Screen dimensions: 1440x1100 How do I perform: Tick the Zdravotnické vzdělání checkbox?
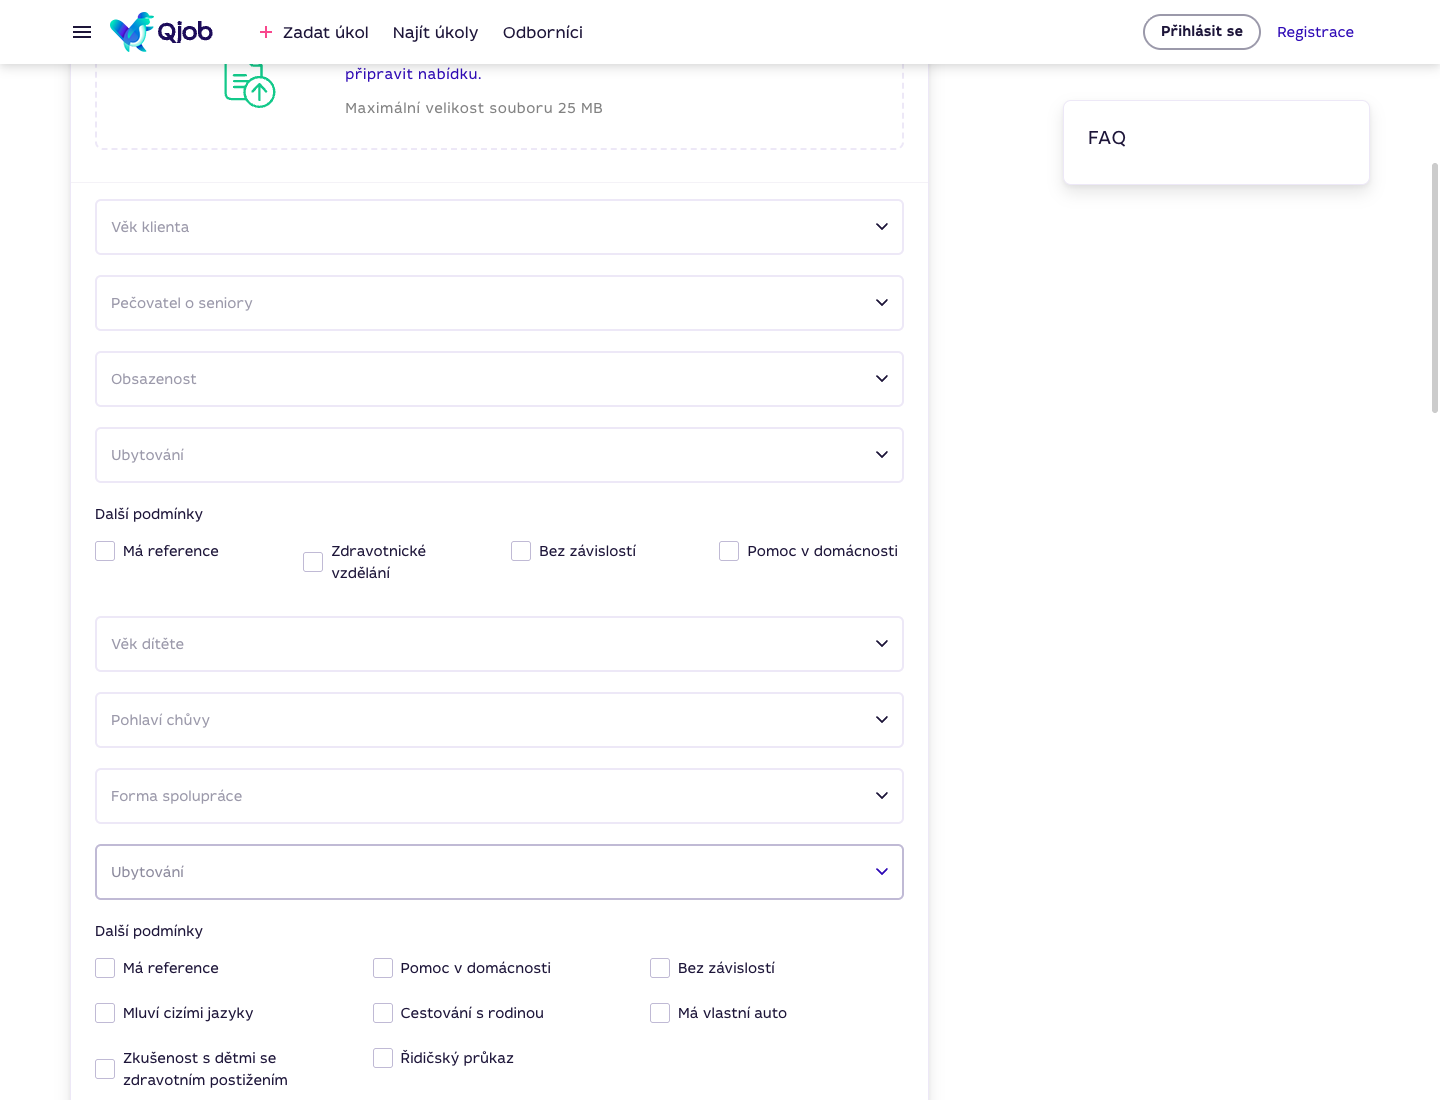coord(313,562)
